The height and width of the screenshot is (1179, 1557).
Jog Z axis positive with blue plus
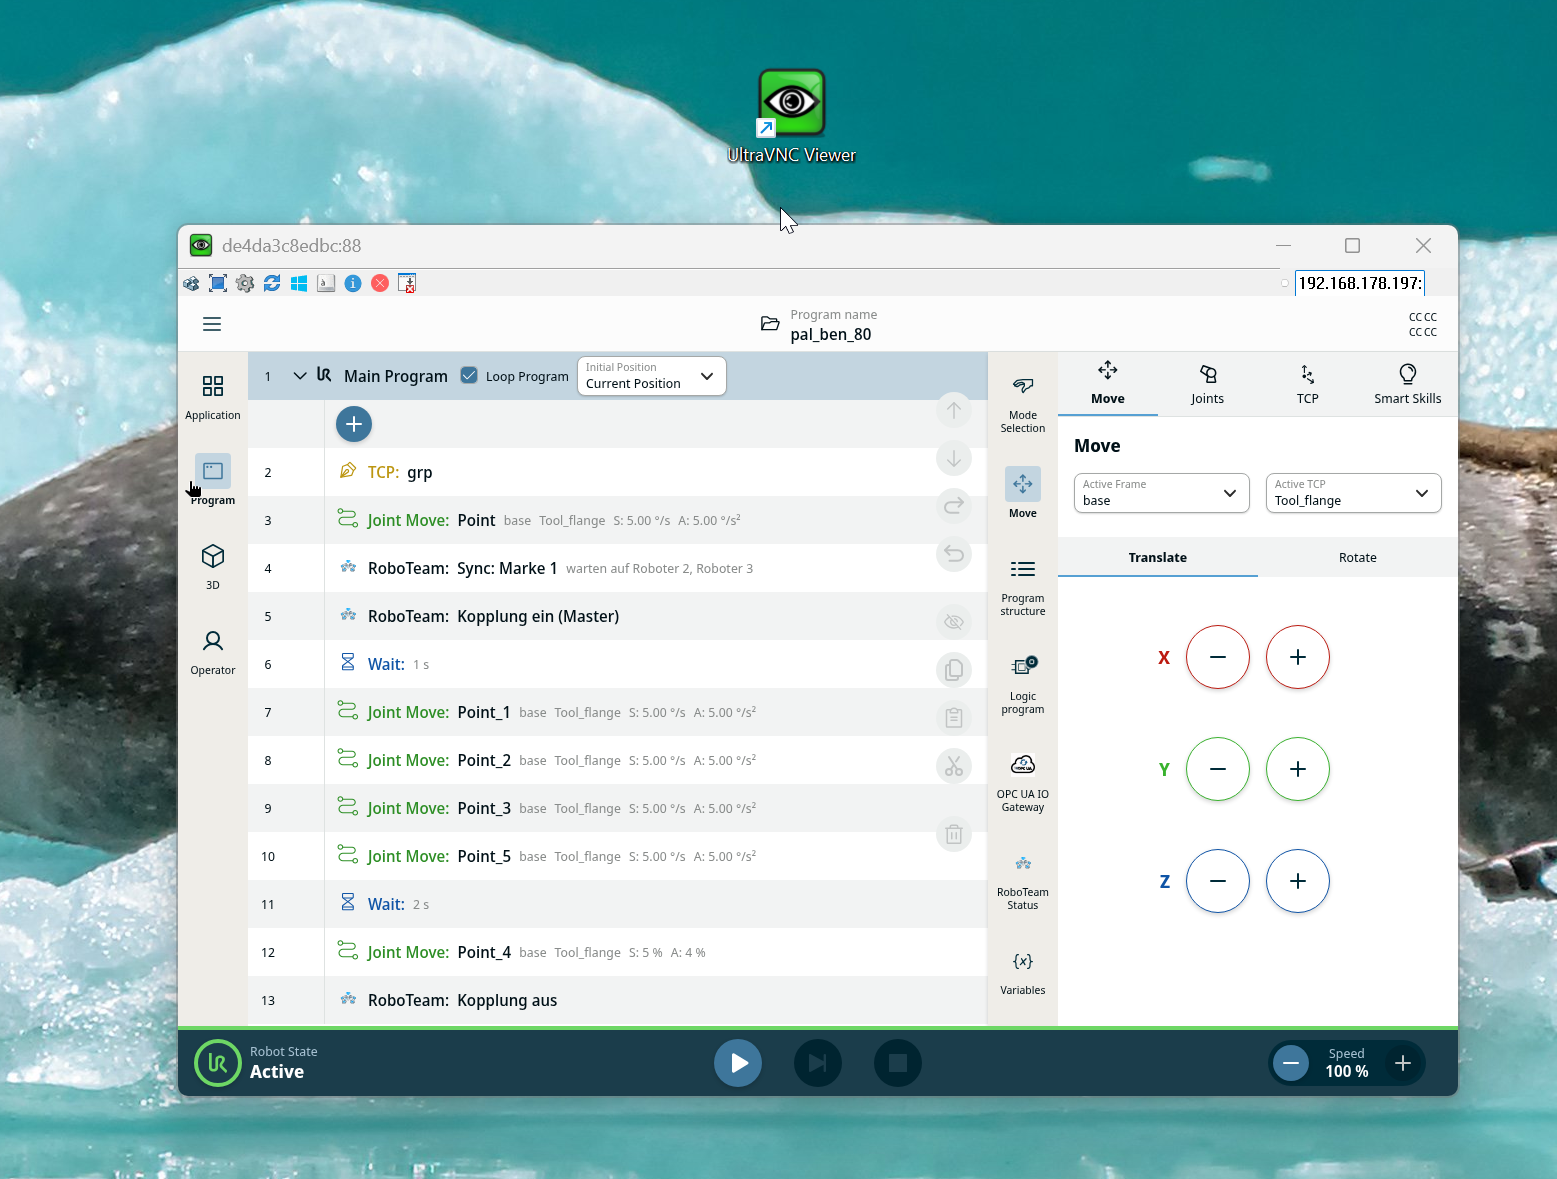click(x=1298, y=881)
